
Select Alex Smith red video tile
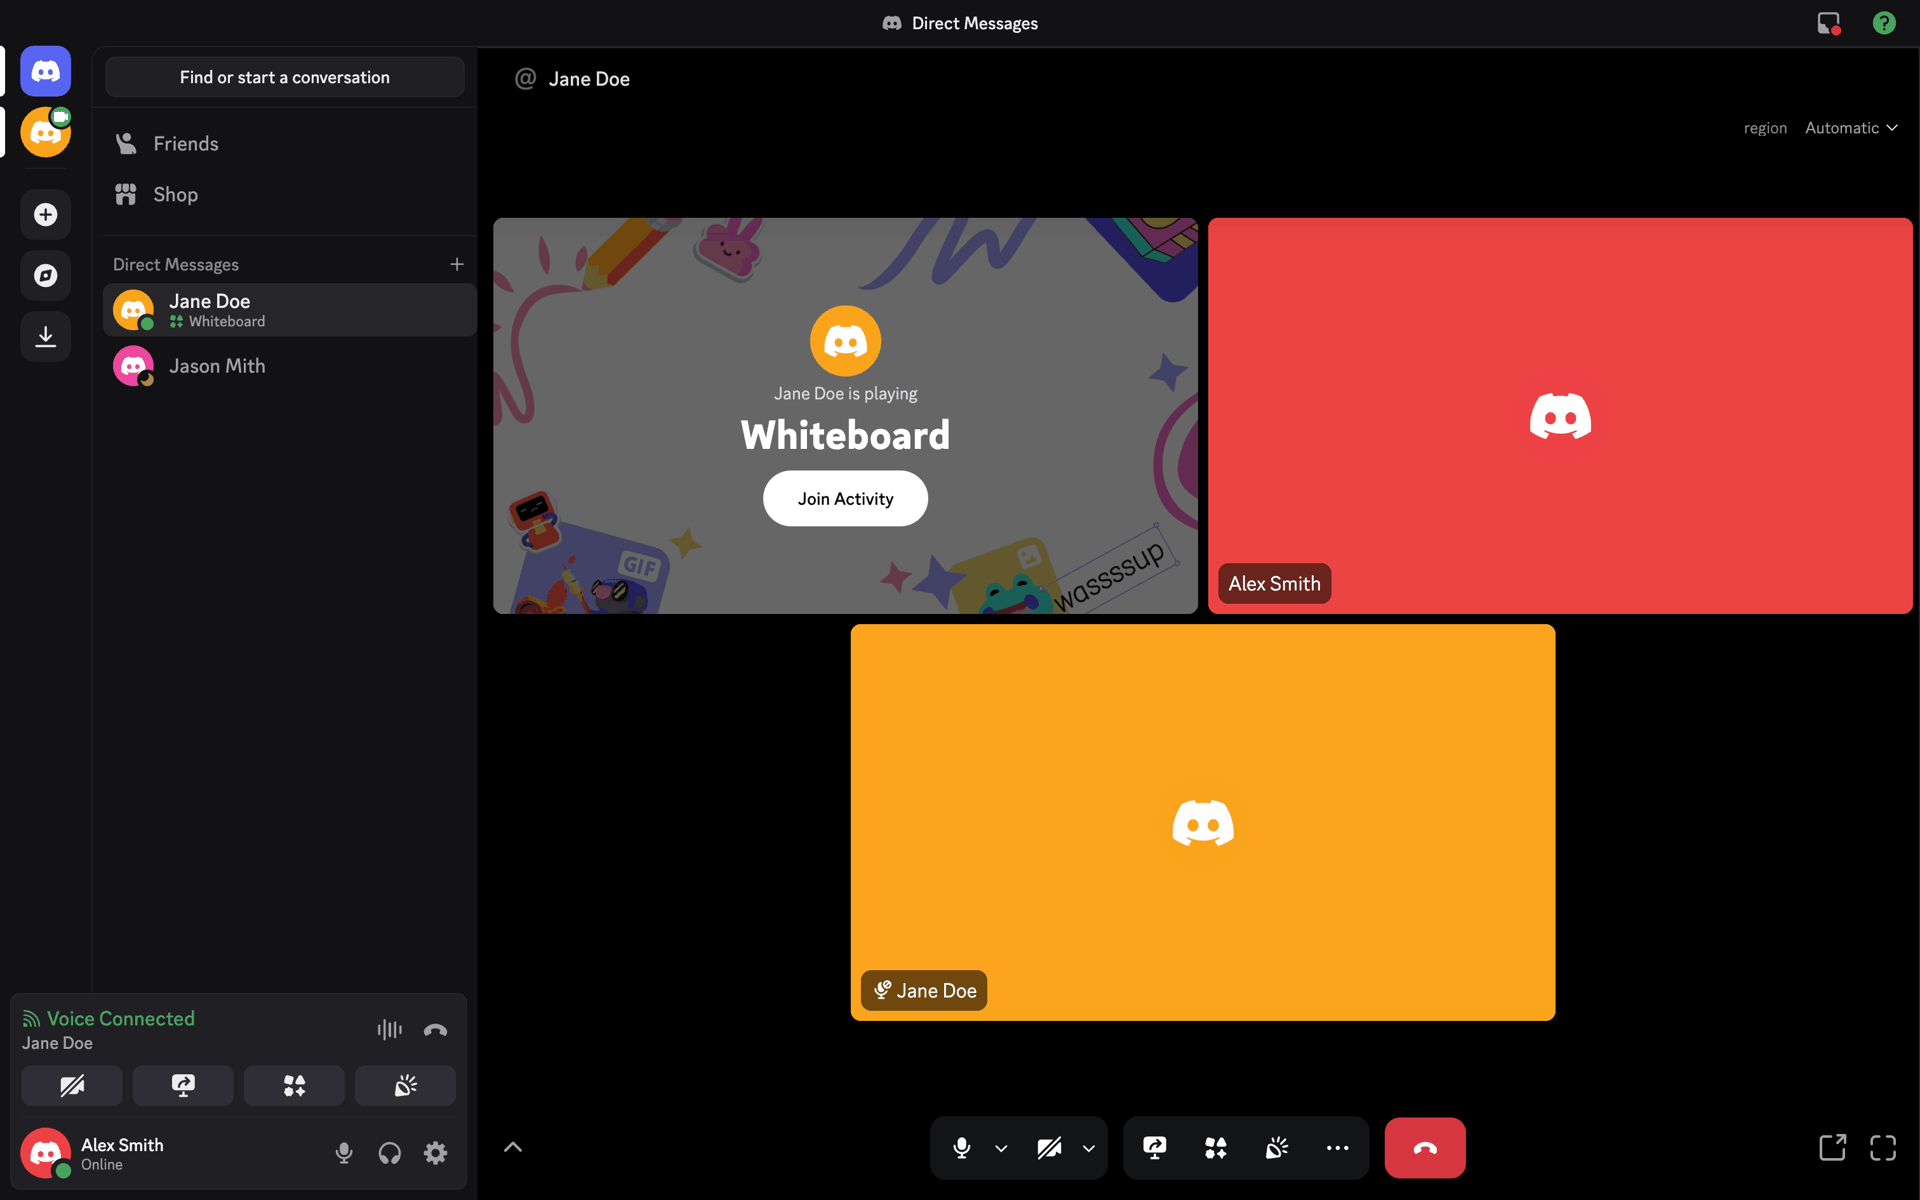(x=1560, y=416)
